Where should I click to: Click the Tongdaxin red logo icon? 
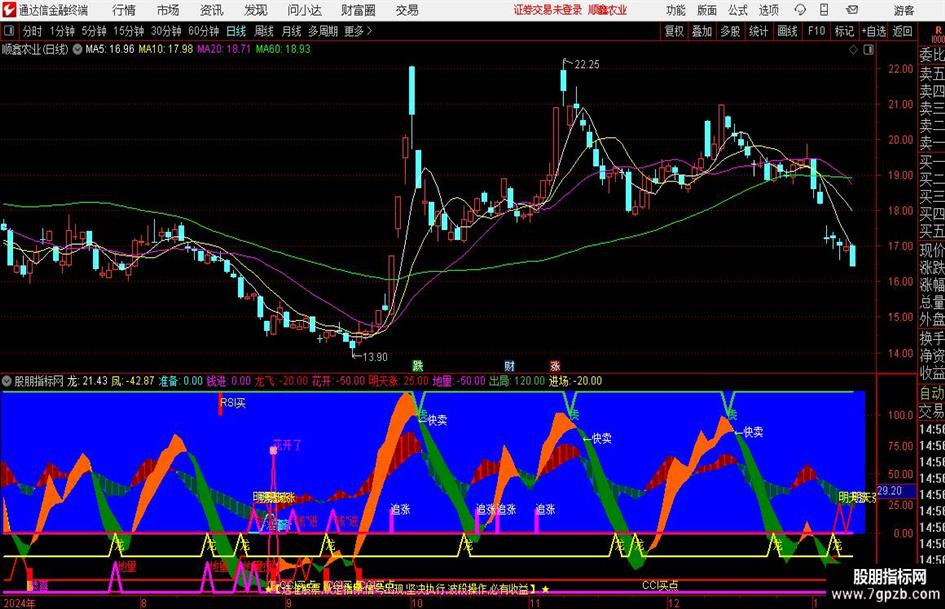point(9,10)
